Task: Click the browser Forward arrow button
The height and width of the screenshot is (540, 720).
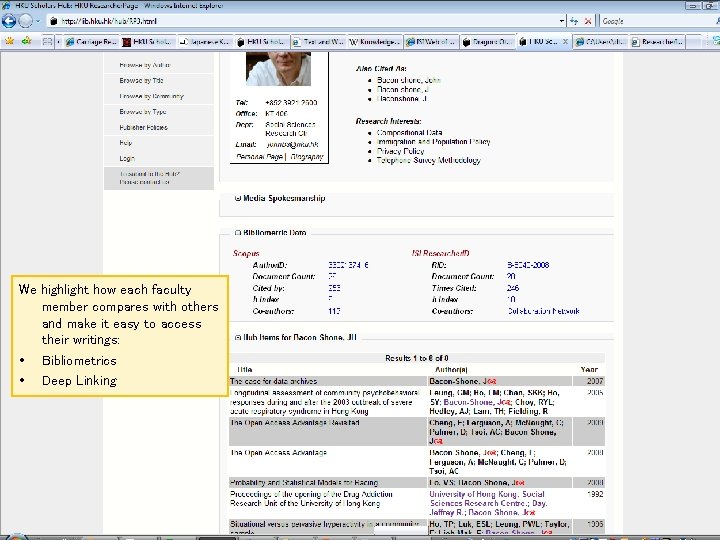Action: tap(26, 21)
